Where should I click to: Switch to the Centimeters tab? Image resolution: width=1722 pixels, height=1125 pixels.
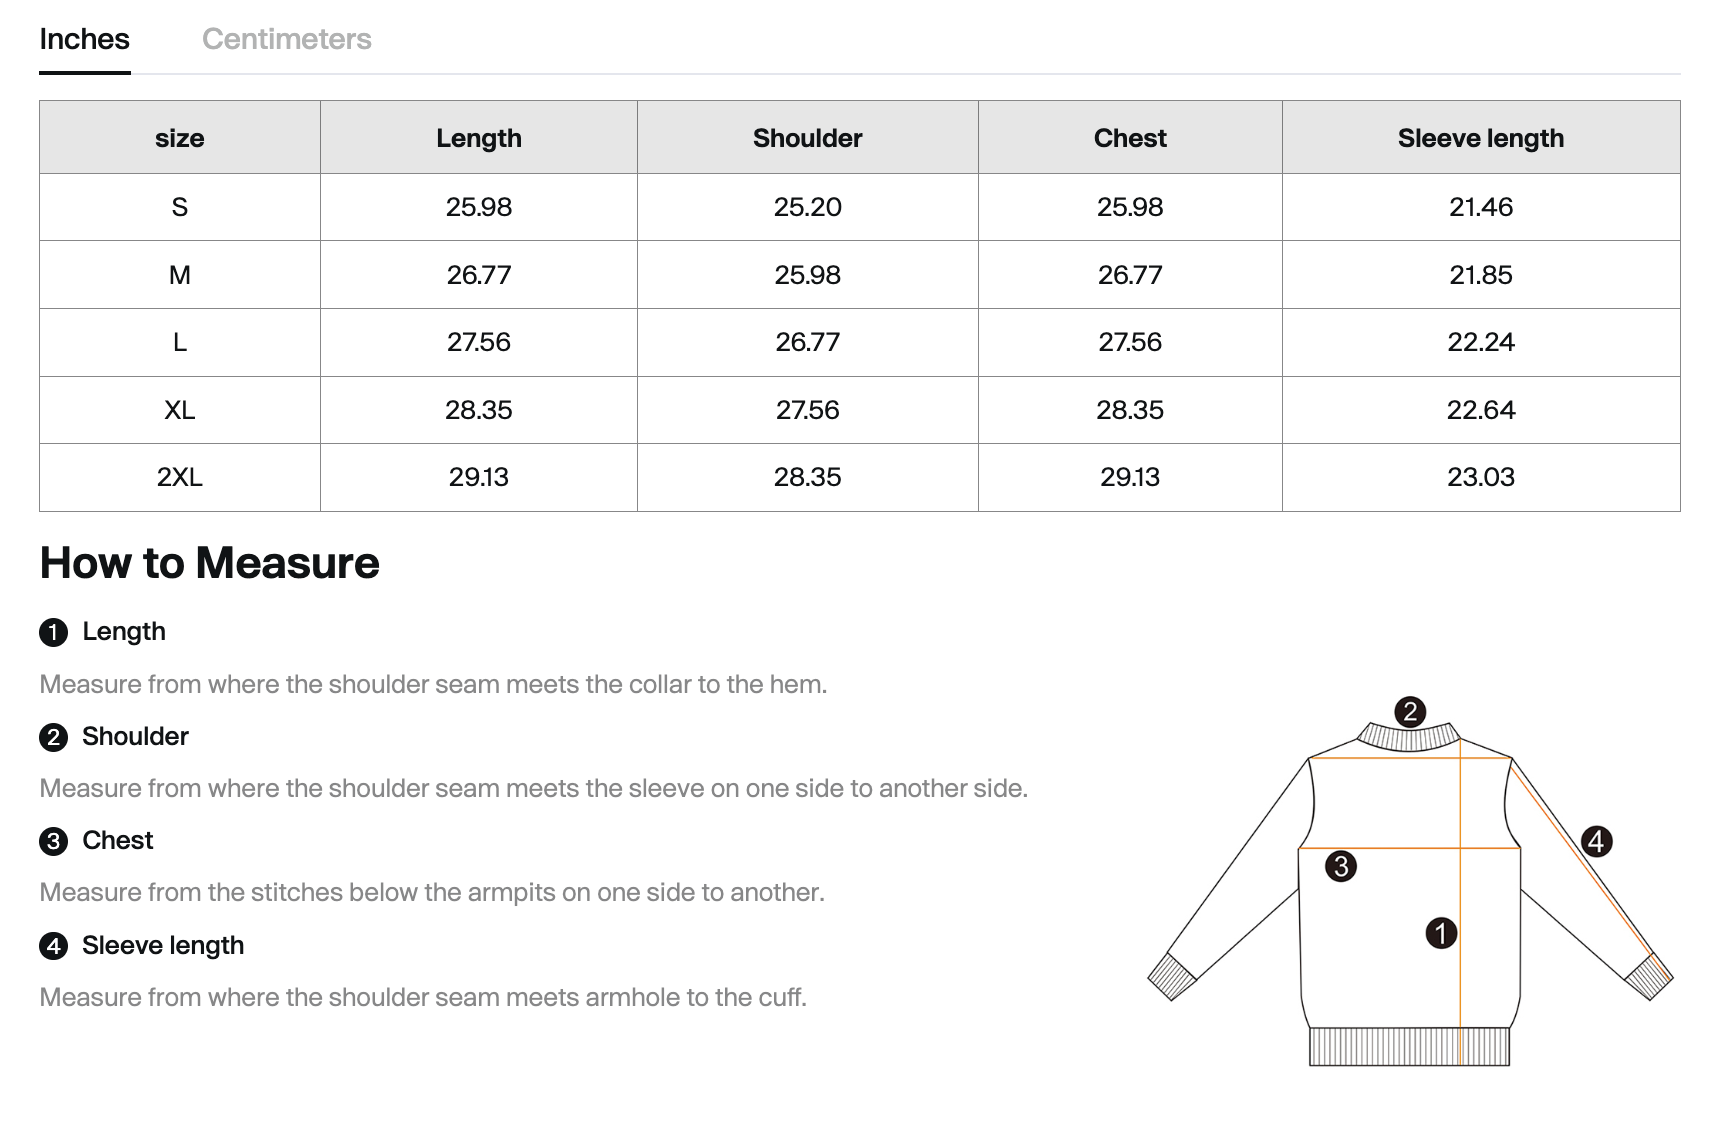coord(287,39)
